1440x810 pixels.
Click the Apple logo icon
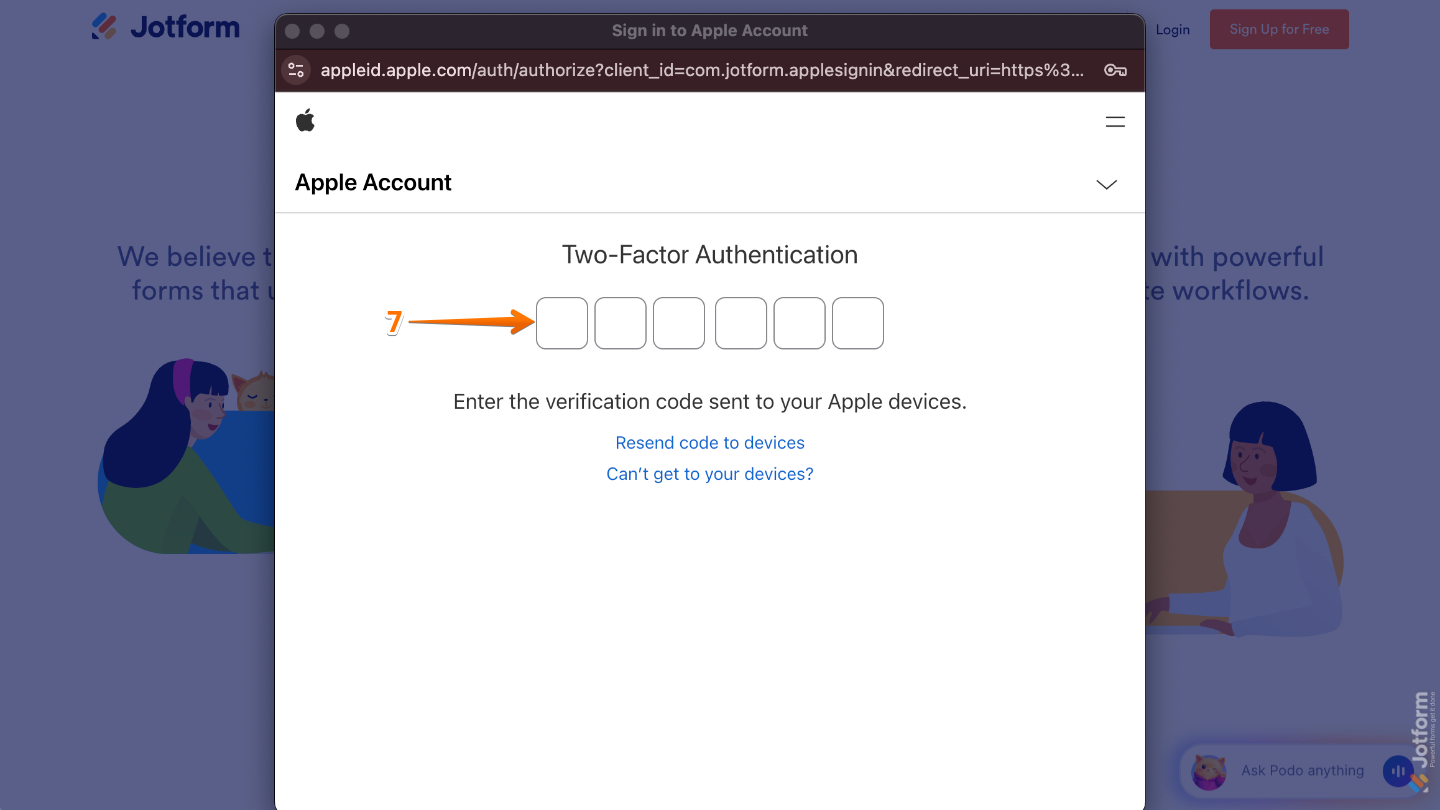pyautogui.click(x=305, y=120)
